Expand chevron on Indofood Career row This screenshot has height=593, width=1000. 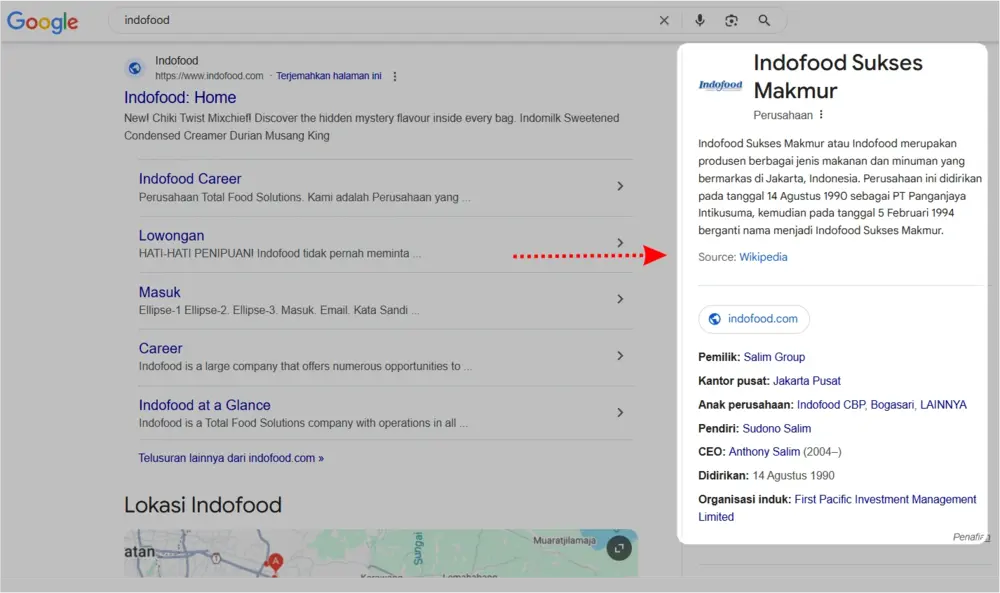click(620, 186)
